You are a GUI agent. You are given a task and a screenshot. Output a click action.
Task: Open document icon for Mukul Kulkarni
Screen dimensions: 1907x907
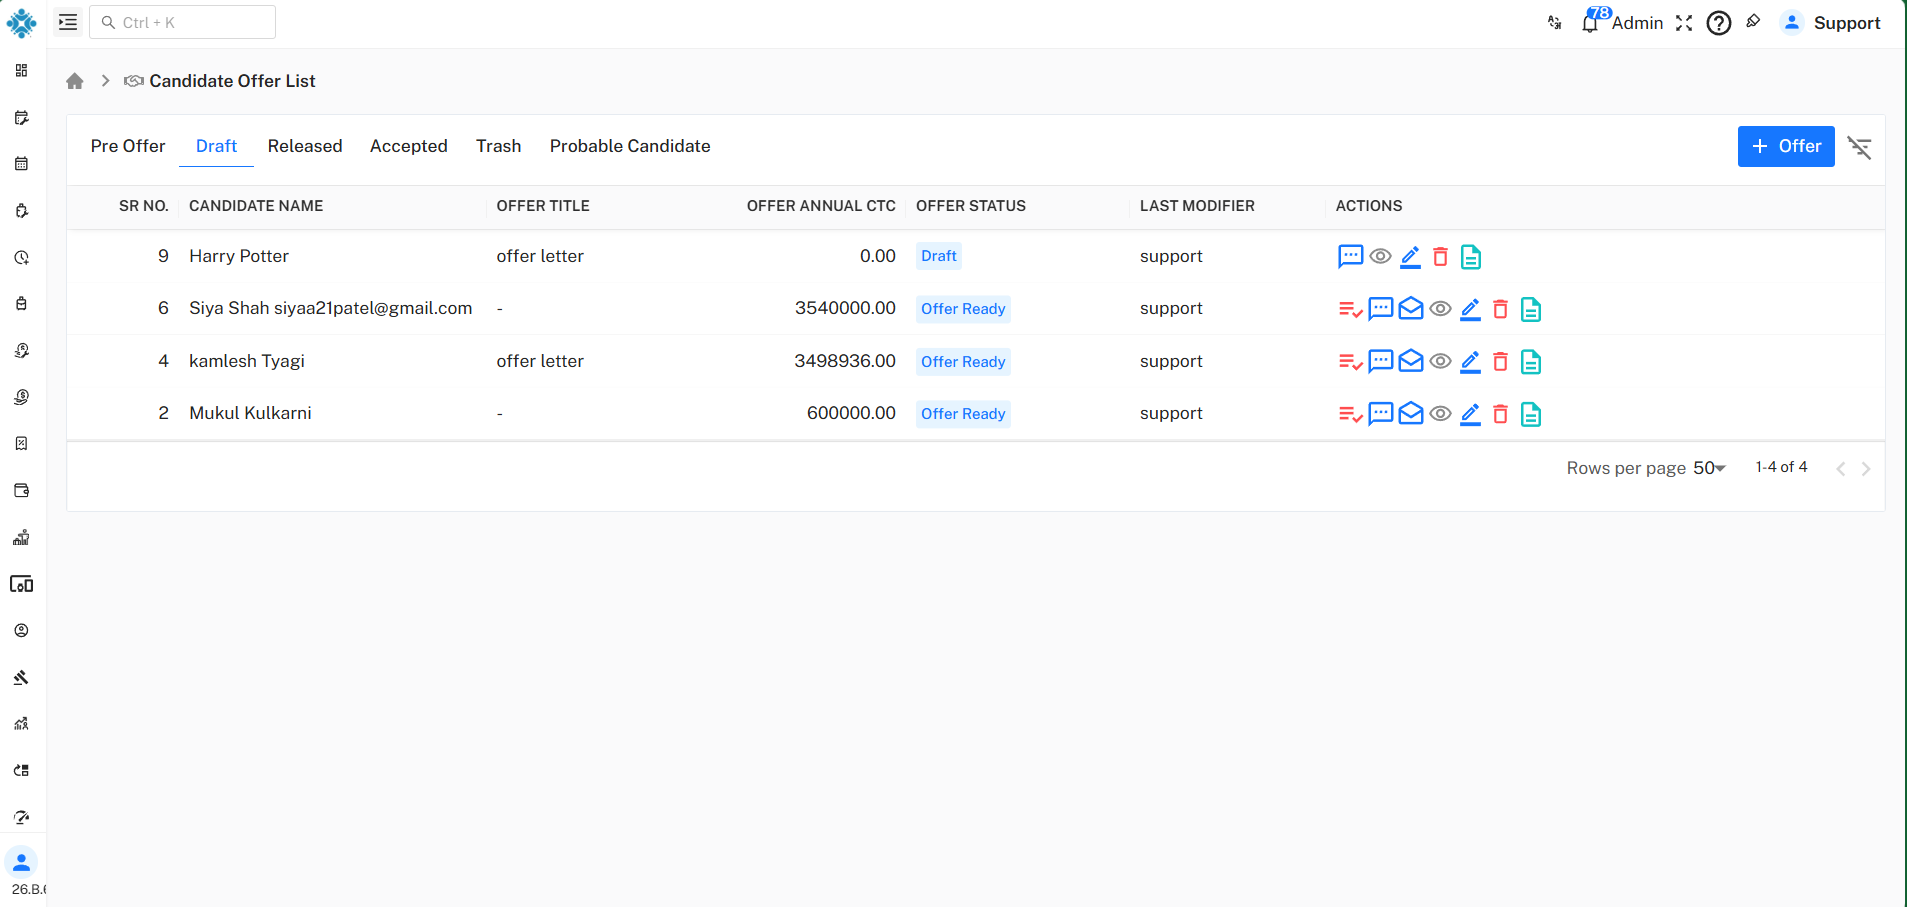click(1530, 414)
